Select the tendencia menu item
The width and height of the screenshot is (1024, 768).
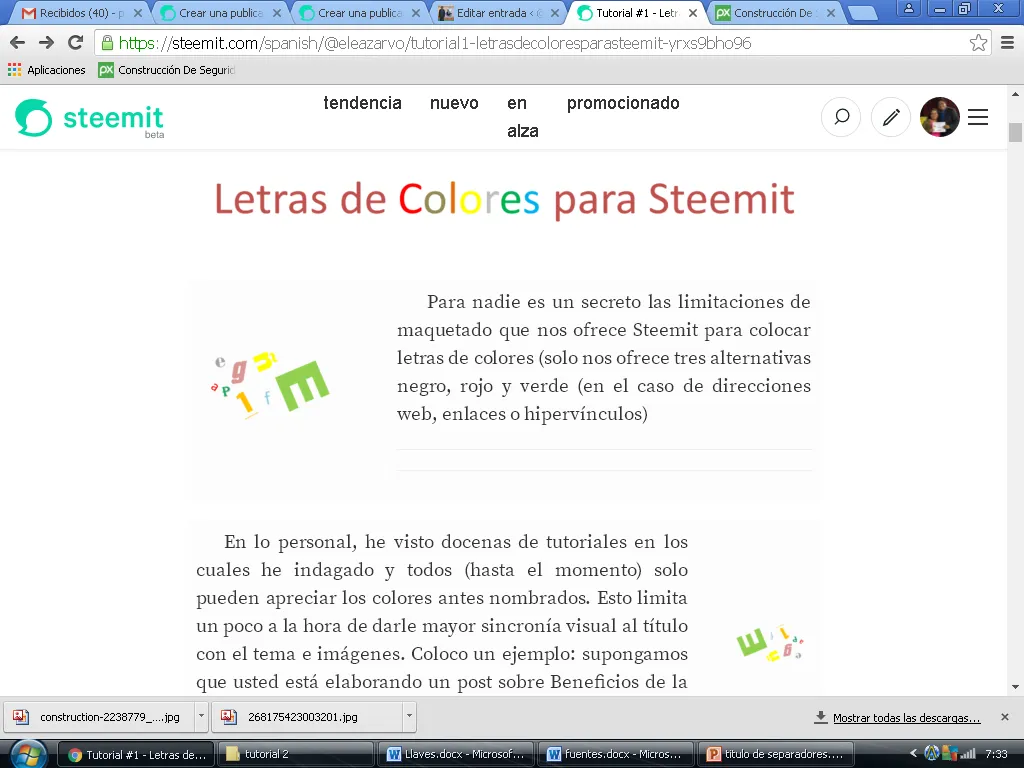click(x=362, y=103)
